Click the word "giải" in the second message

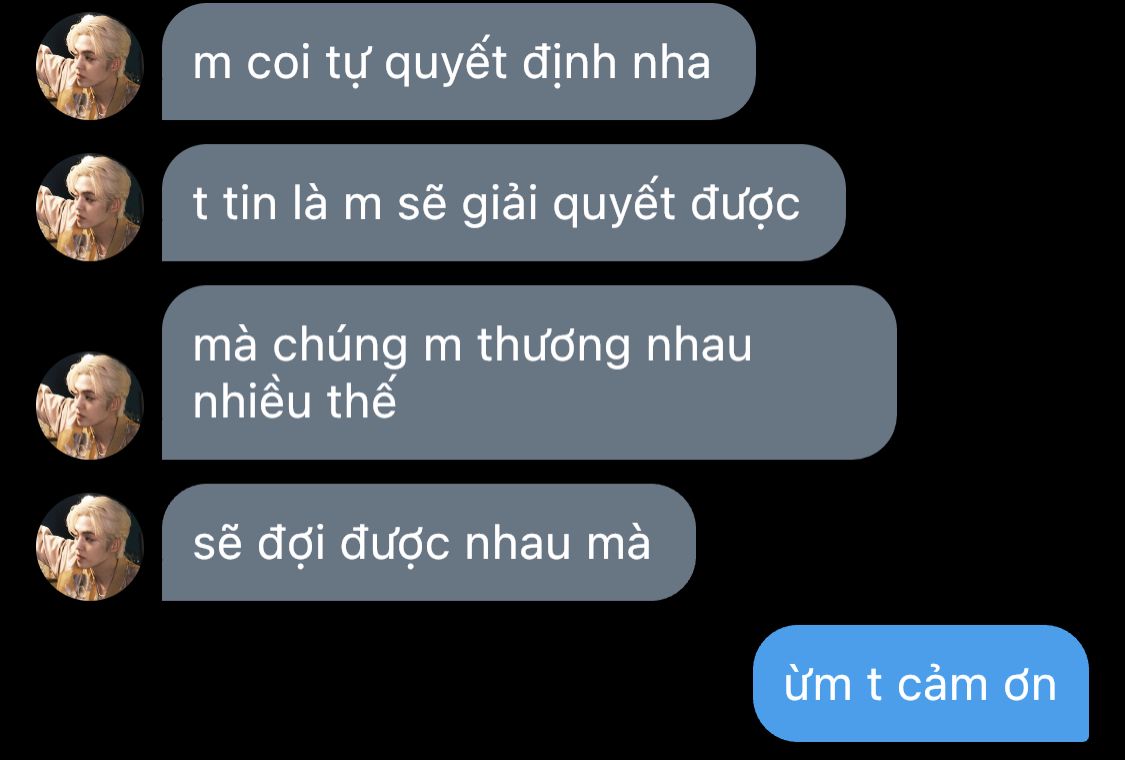(499, 204)
